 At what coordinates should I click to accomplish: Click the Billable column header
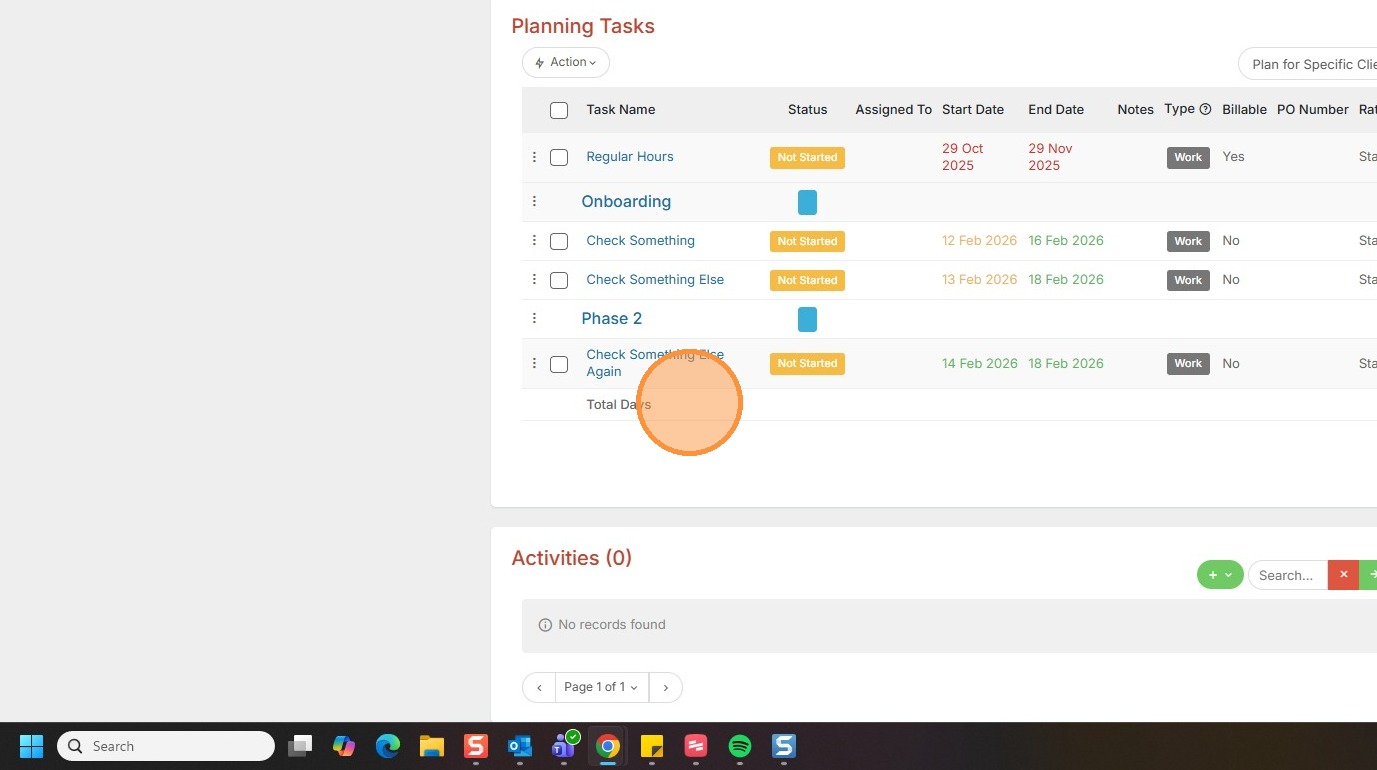(x=1245, y=109)
